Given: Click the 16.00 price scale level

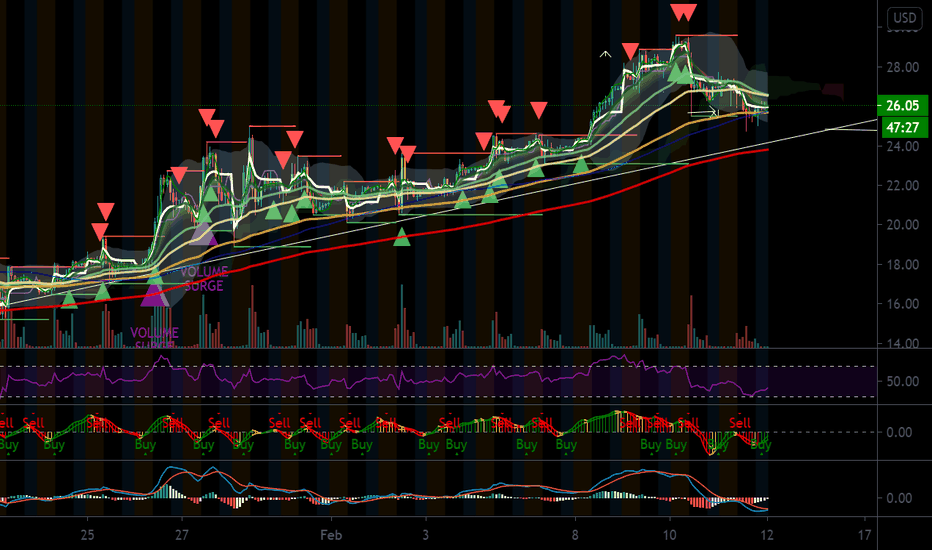Looking at the screenshot, I should (x=902, y=304).
